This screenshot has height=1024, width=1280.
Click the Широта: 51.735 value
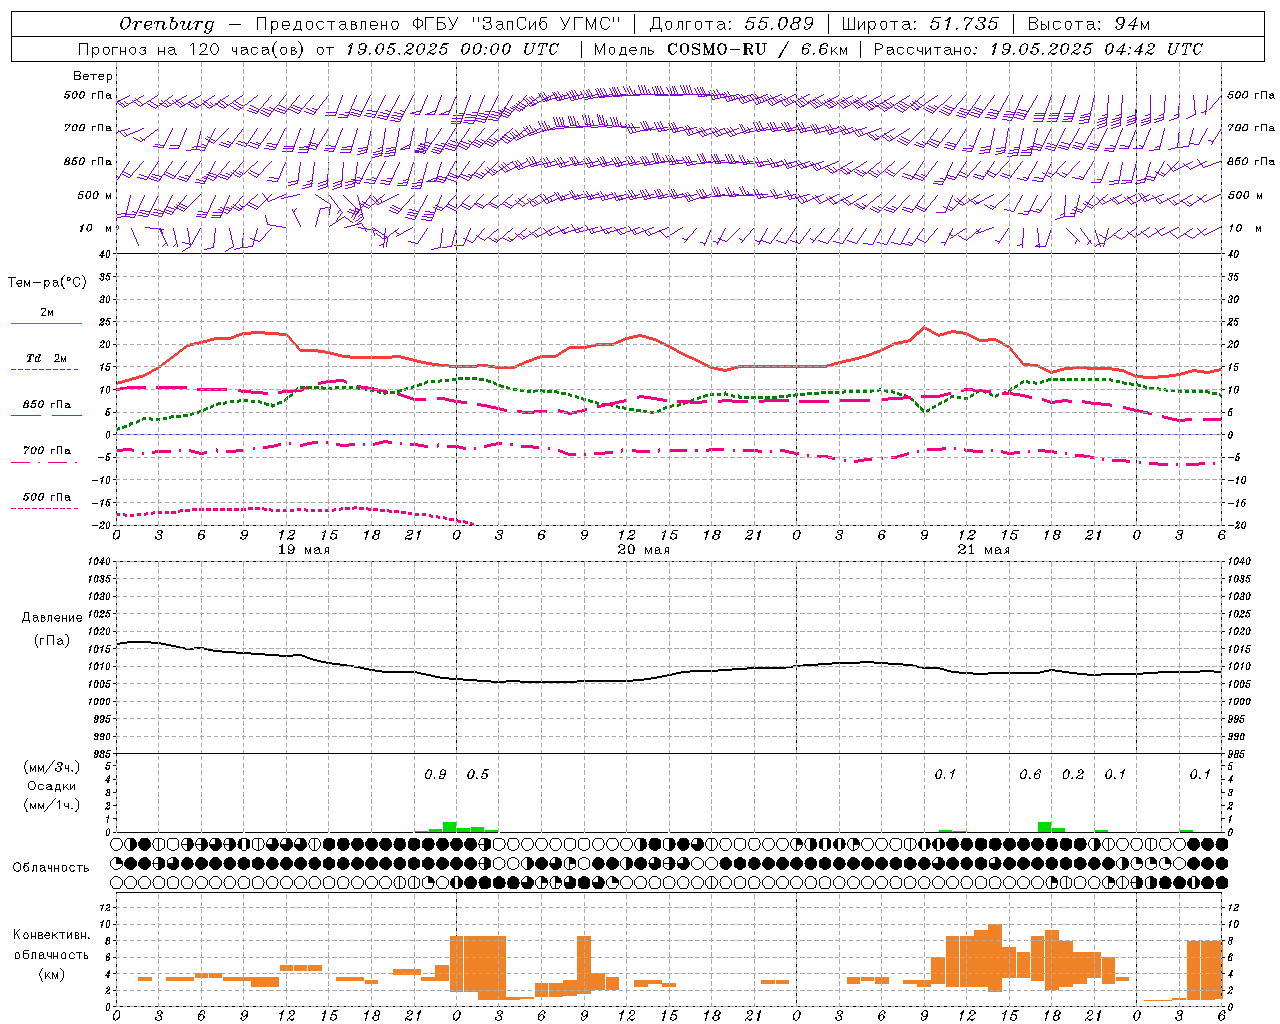(x=920, y=24)
